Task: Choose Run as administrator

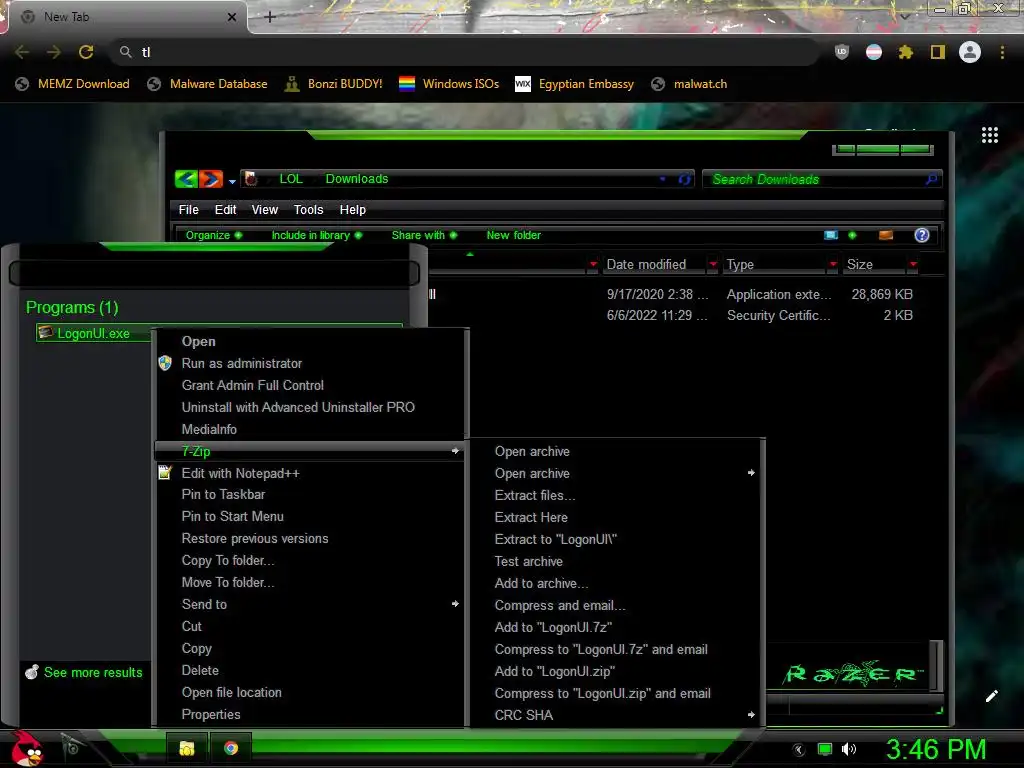Action: [310, 363]
